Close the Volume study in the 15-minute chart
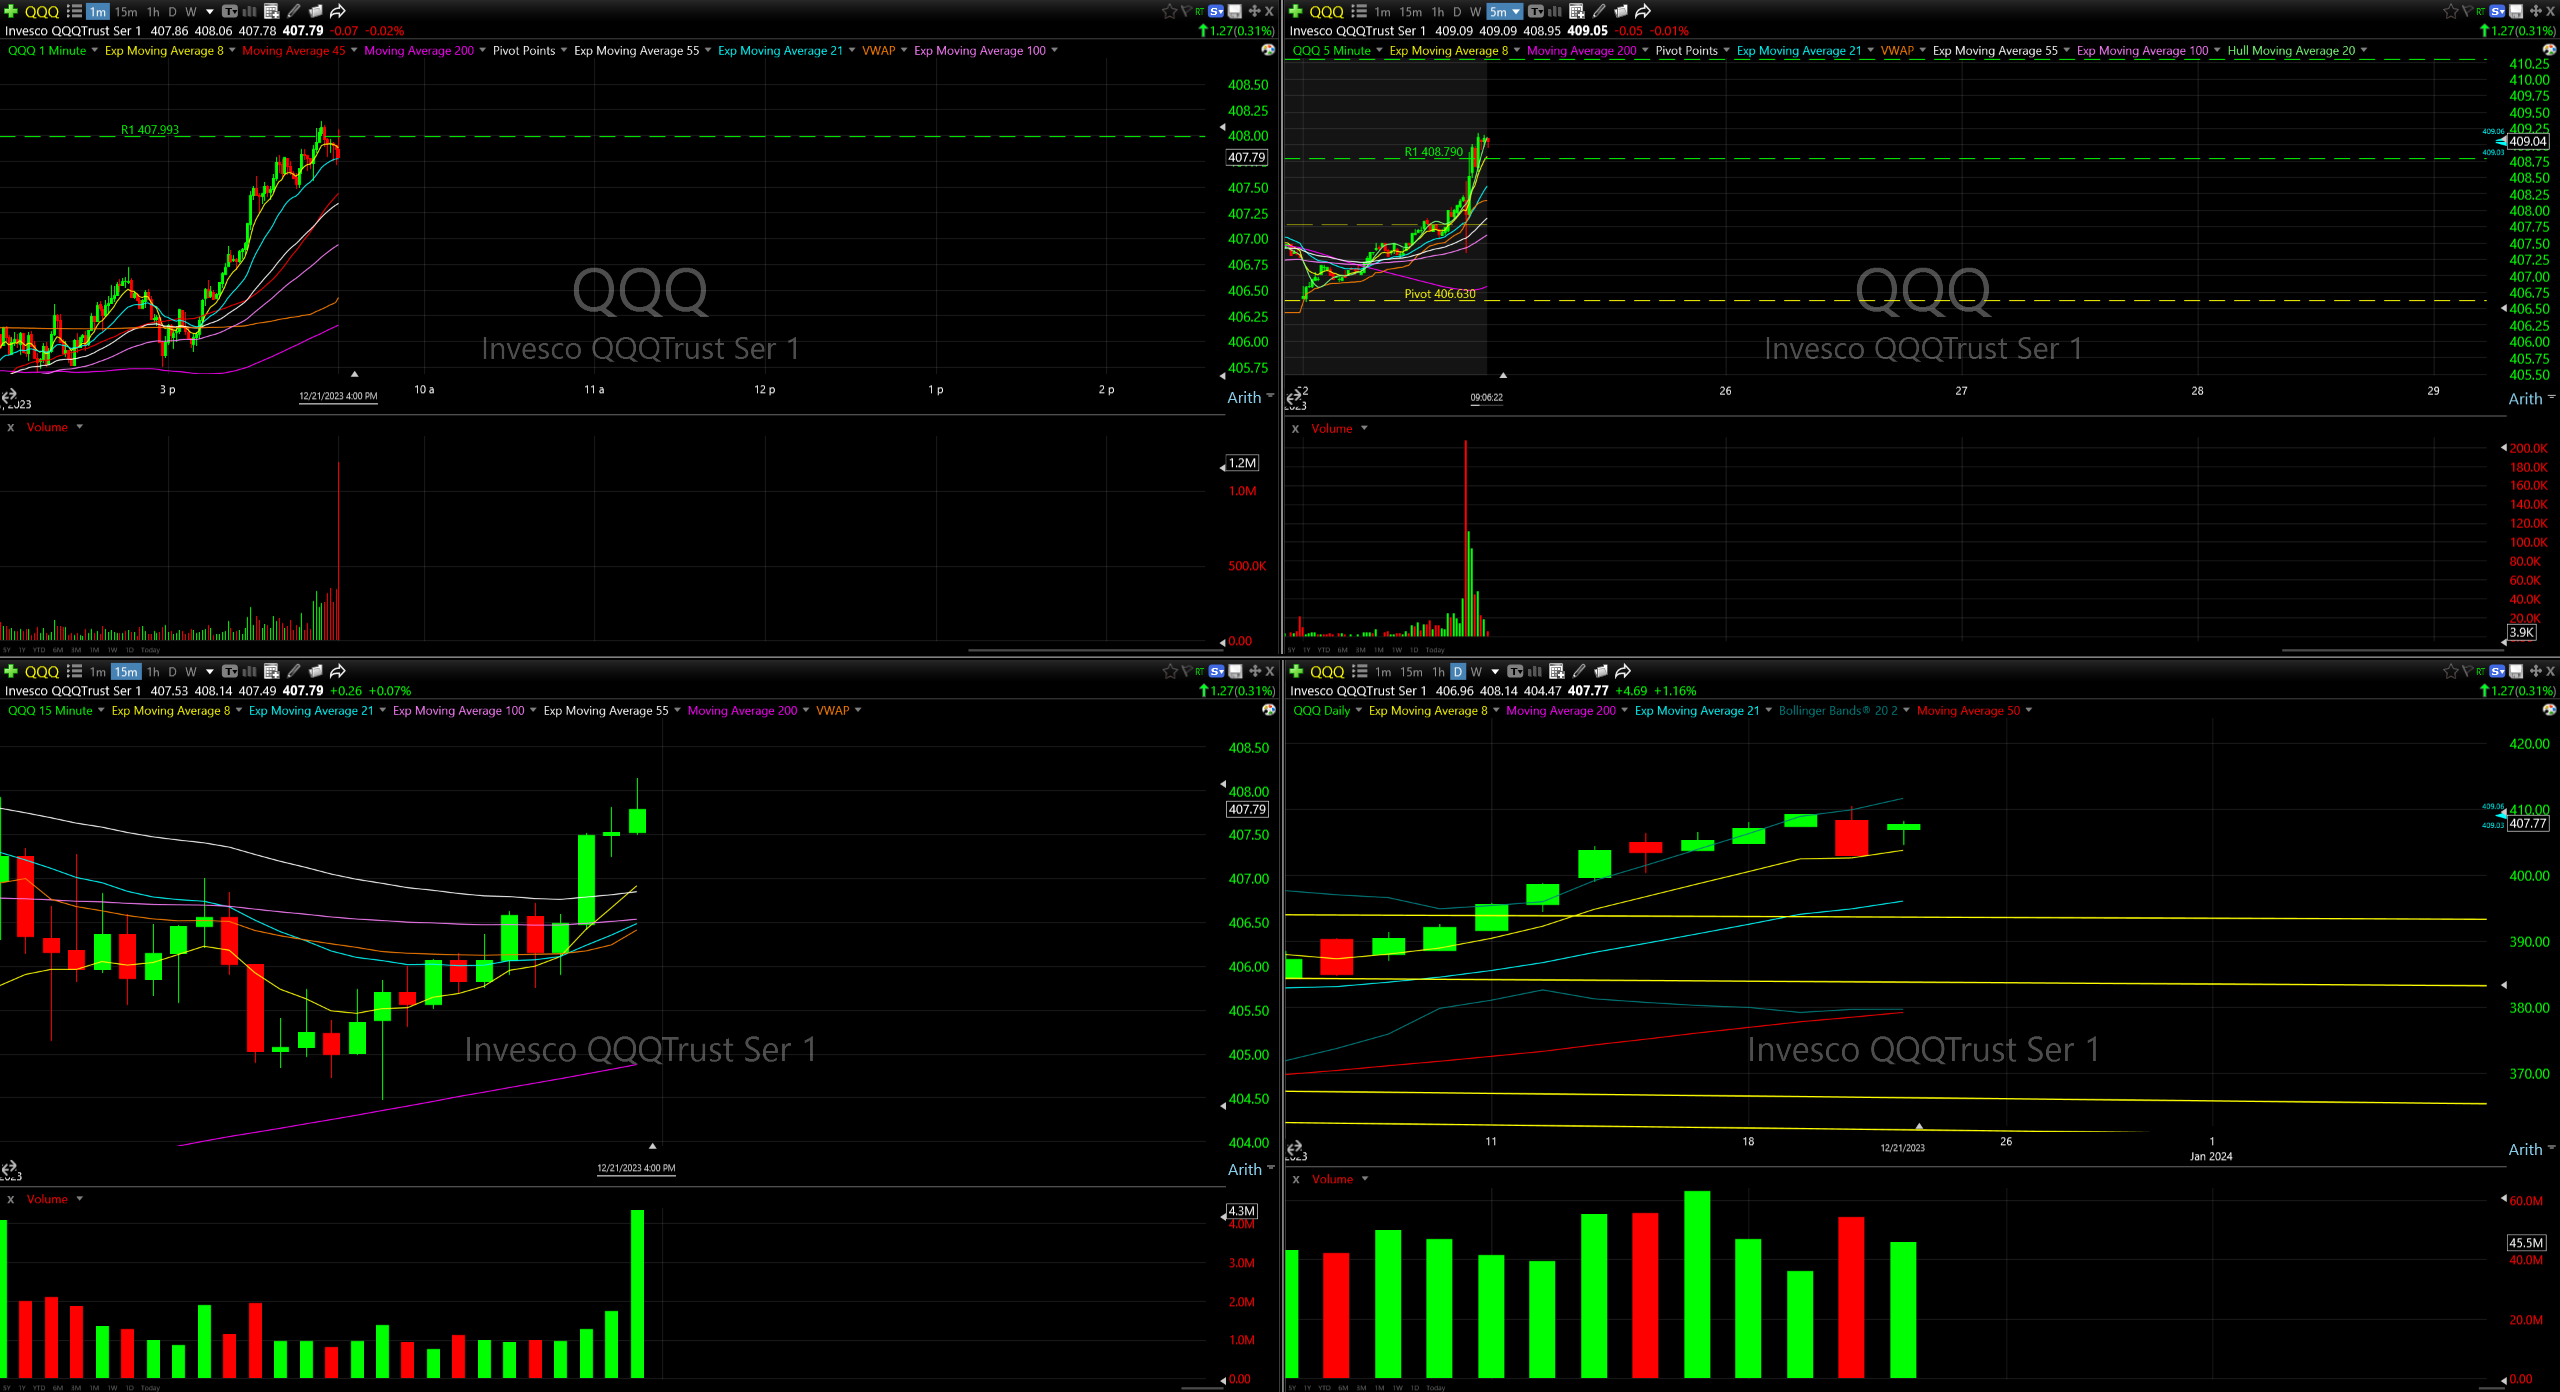2560x1392 pixels. (10, 1199)
